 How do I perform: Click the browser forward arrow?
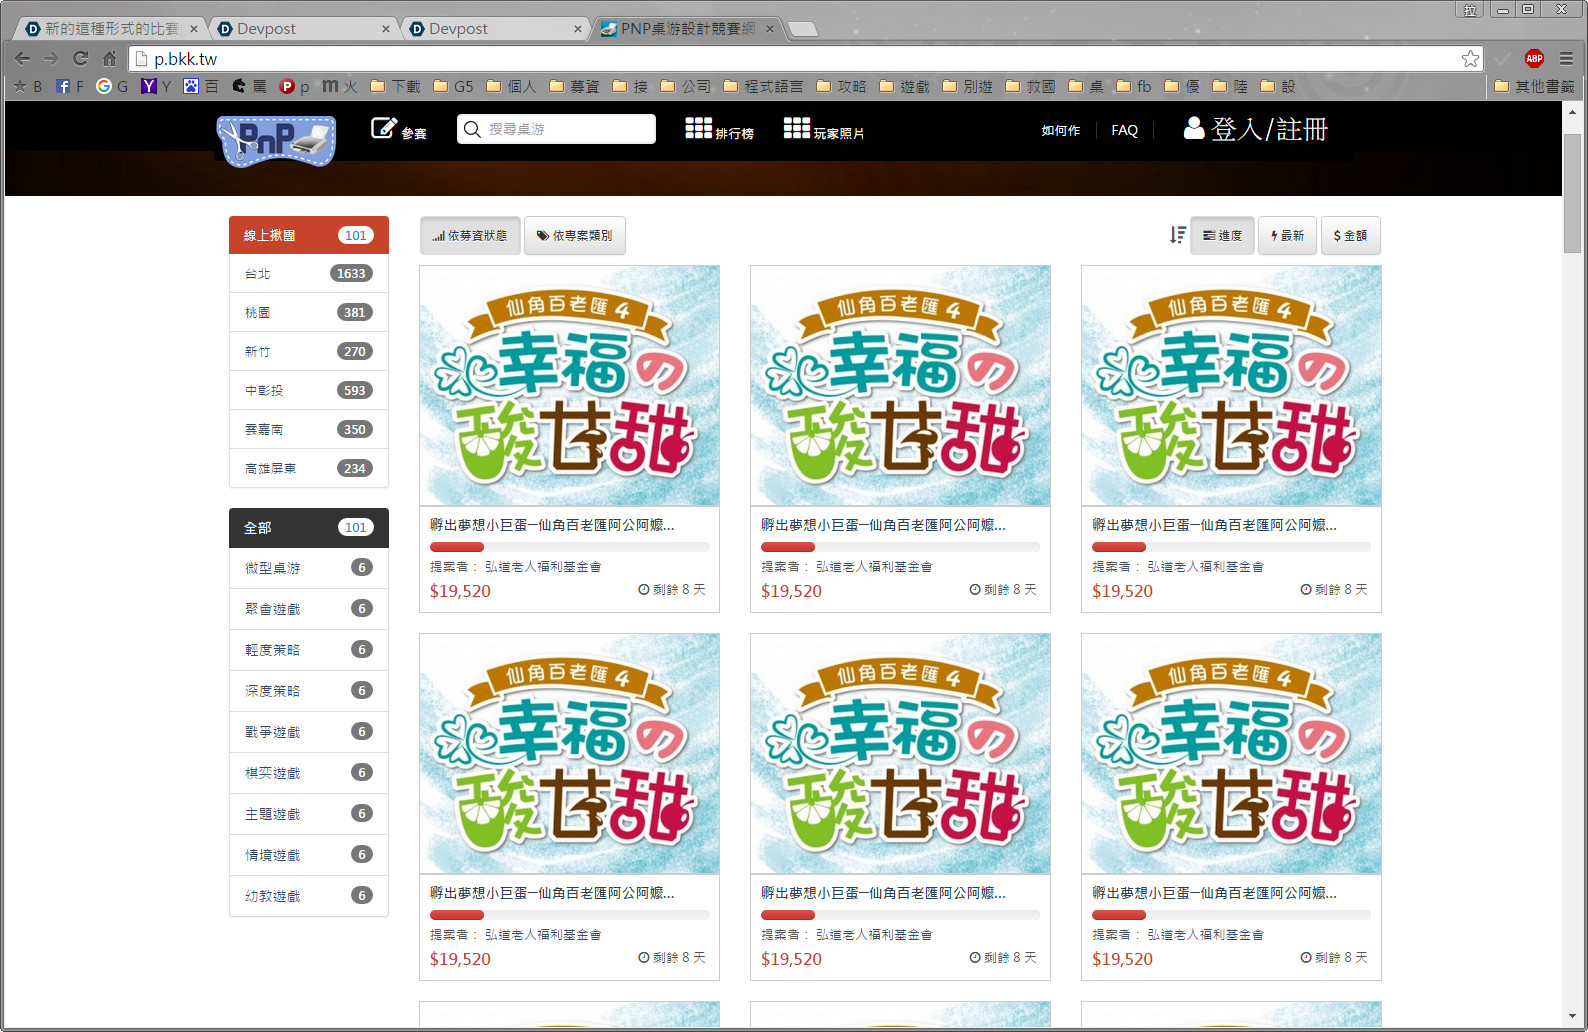pyautogui.click(x=51, y=59)
